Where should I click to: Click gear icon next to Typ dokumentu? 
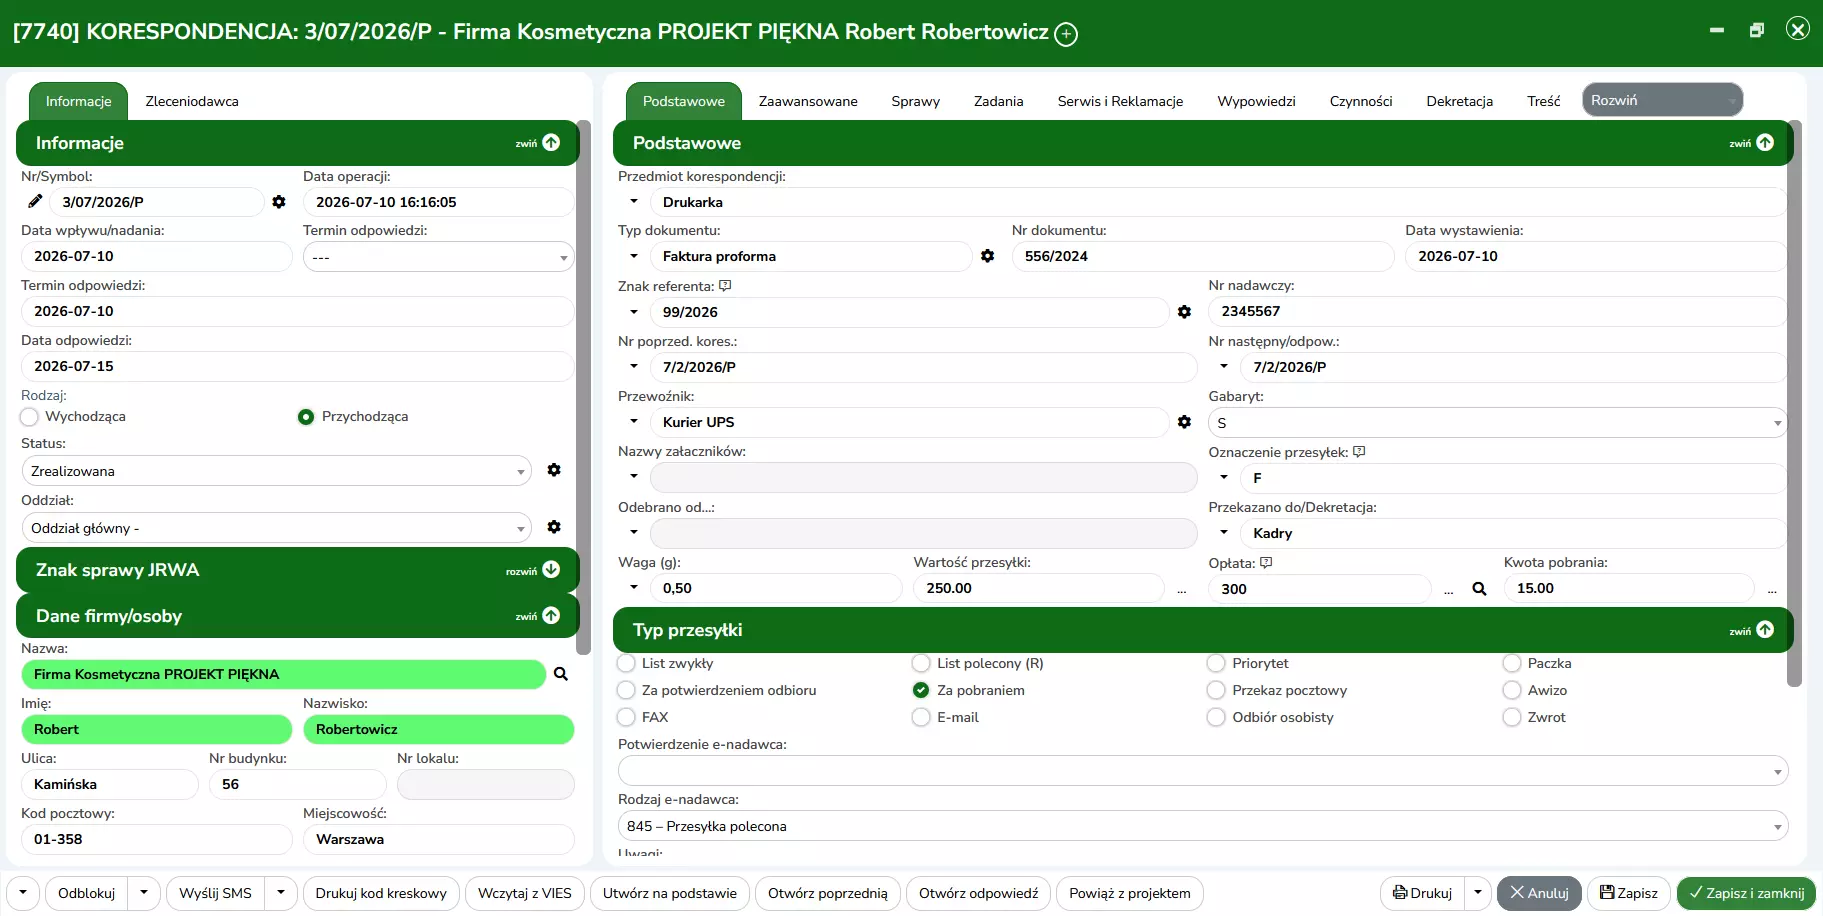(988, 256)
